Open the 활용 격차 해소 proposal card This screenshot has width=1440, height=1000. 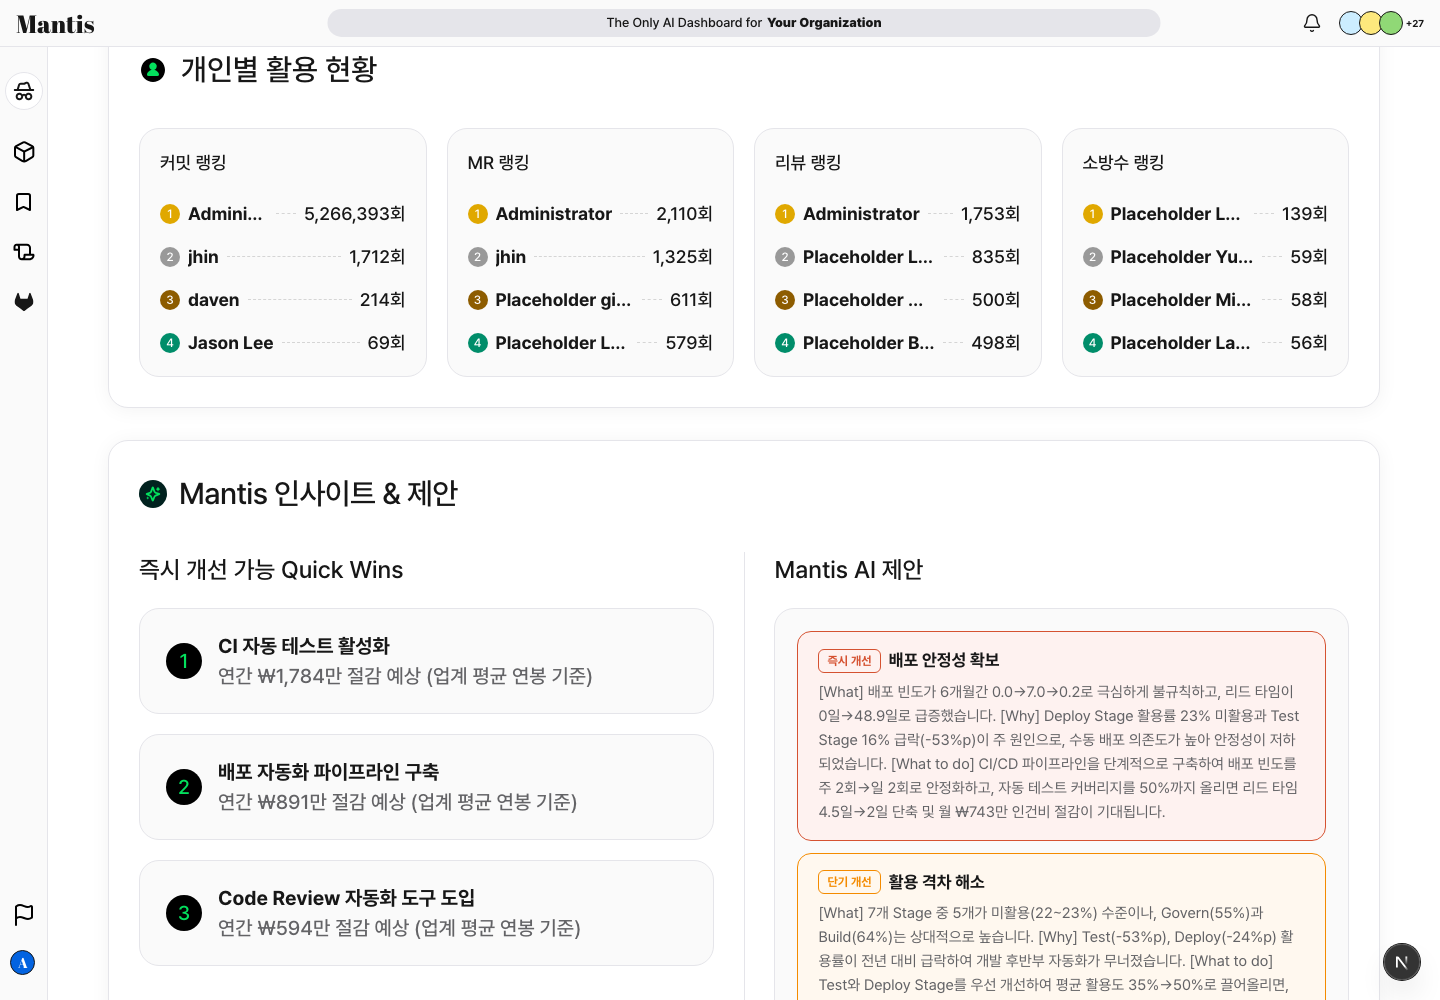(1061, 927)
